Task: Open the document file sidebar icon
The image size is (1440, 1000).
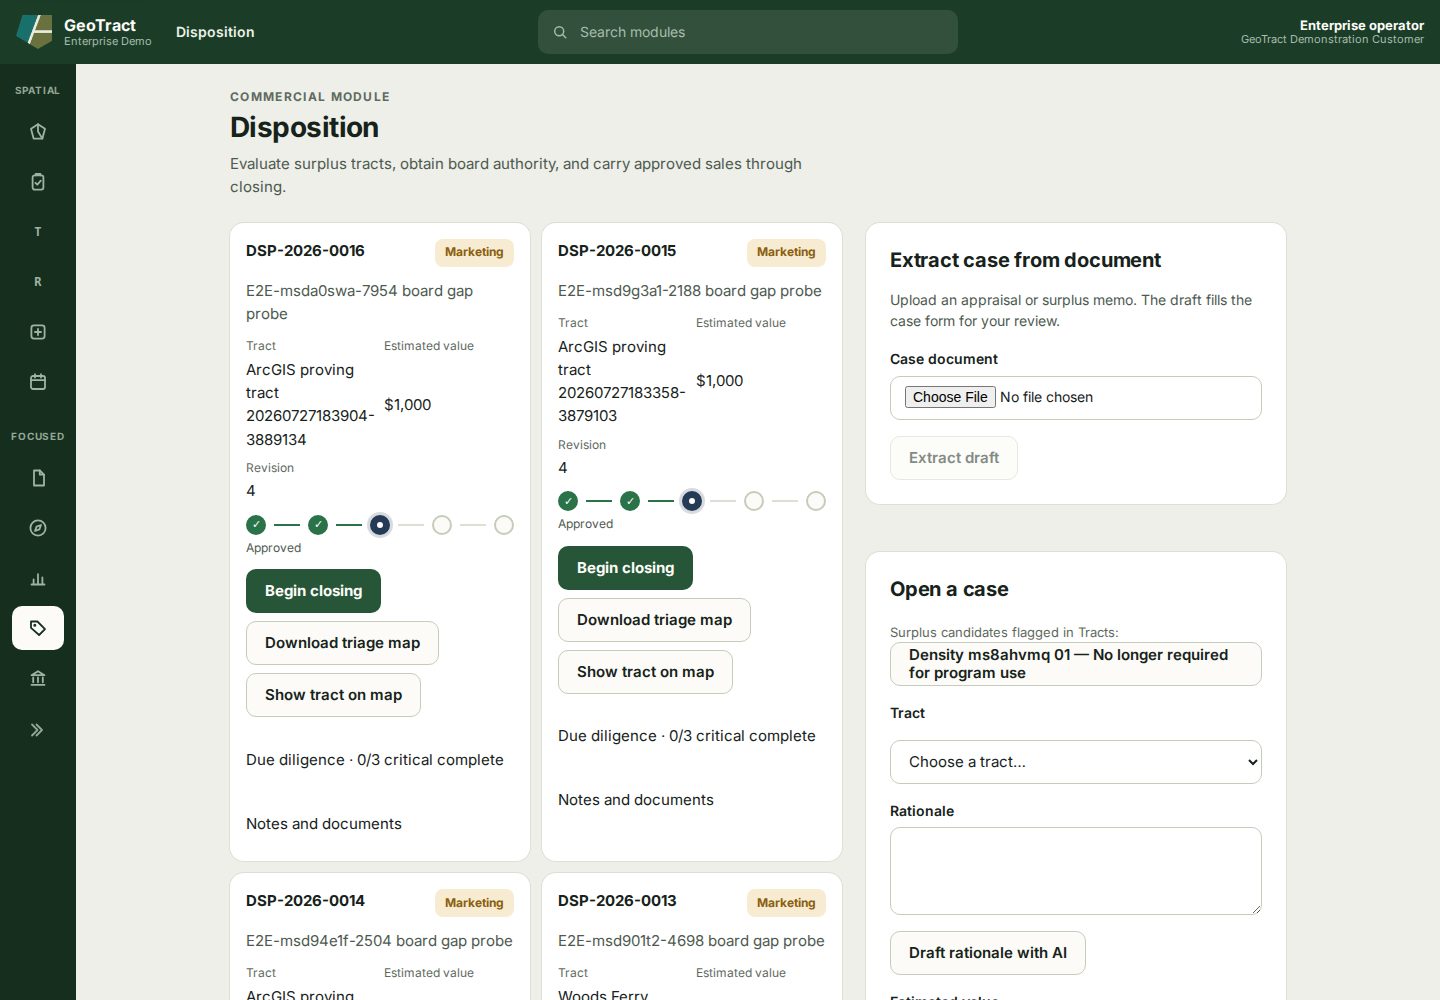Action: coord(38,478)
